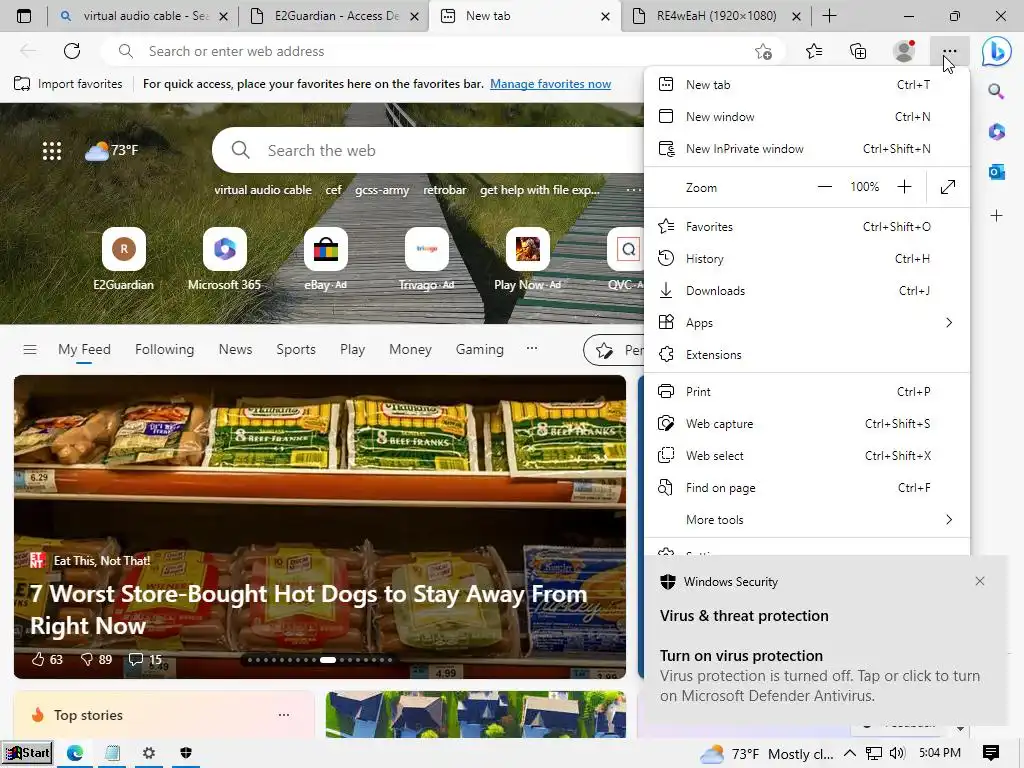Click the gcss-army search suggestion

point(382,190)
